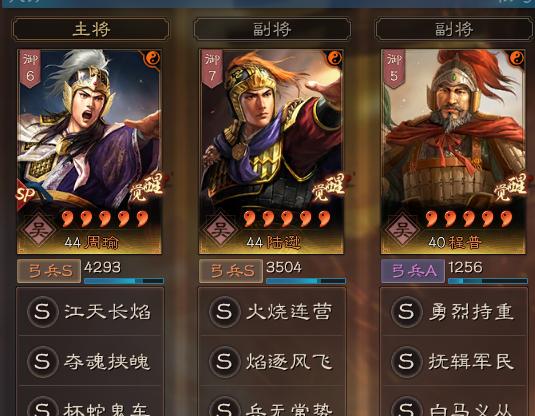The width and height of the screenshot is (535, 416).
Task: Open Cheng Pu (程普) general card portrait
Action: coord(453,152)
